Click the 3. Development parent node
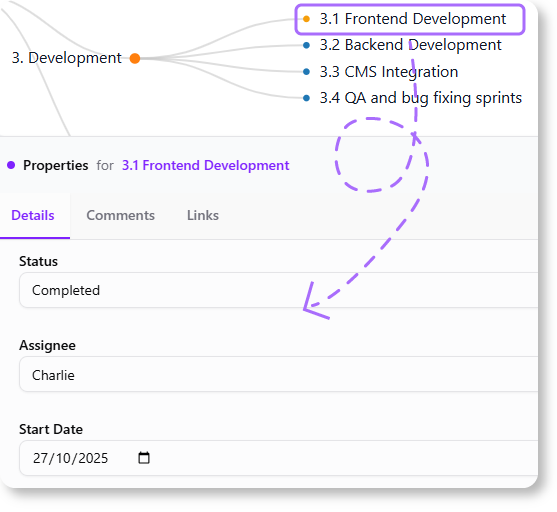The width and height of the screenshot is (557, 512). click(x=66, y=58)
